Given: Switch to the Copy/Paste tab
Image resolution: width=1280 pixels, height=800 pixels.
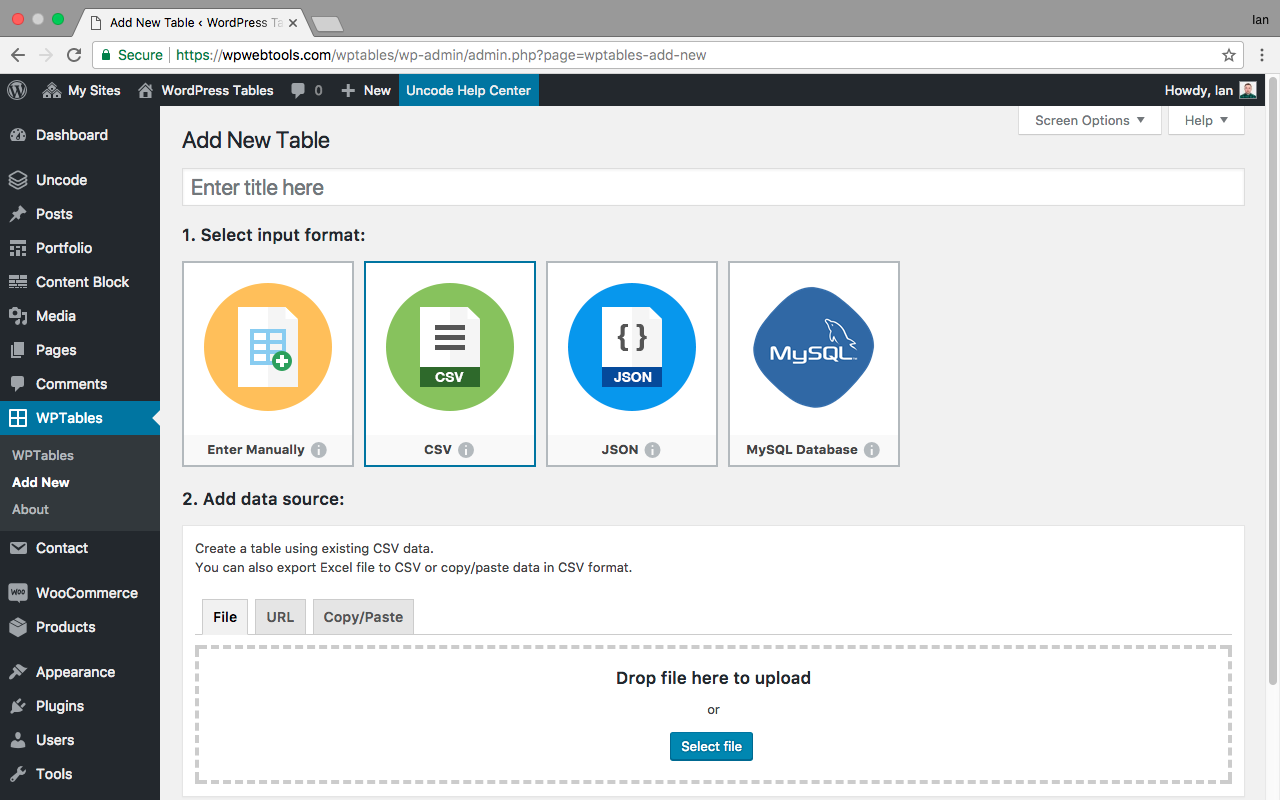Looking at the screenshot, I should (x=363, y=617).
